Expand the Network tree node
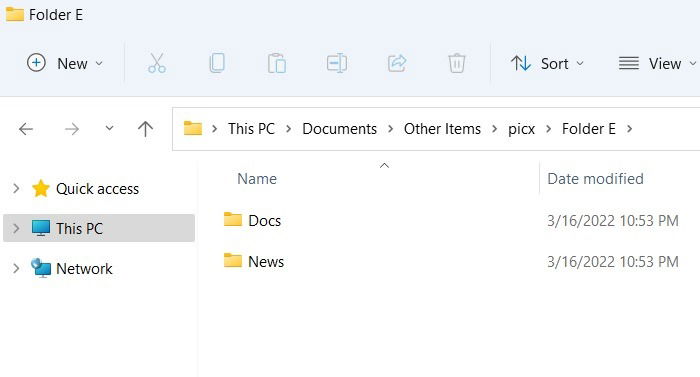700x377 pixels. [x=16, y=268]
